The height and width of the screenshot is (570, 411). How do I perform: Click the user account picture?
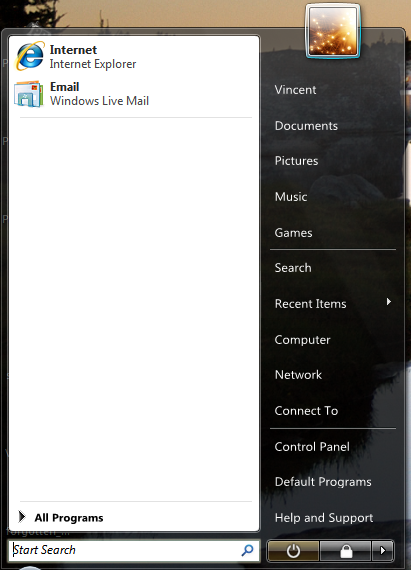click(333, 31)
